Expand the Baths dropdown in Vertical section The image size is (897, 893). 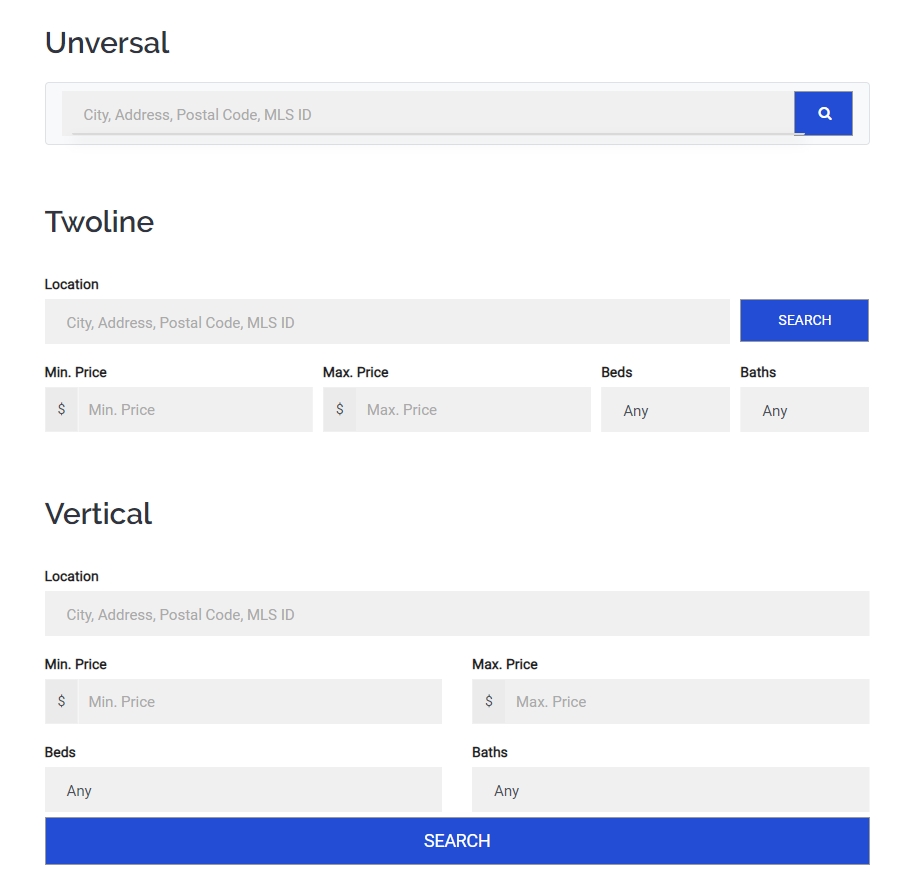[x=670, y=790]
